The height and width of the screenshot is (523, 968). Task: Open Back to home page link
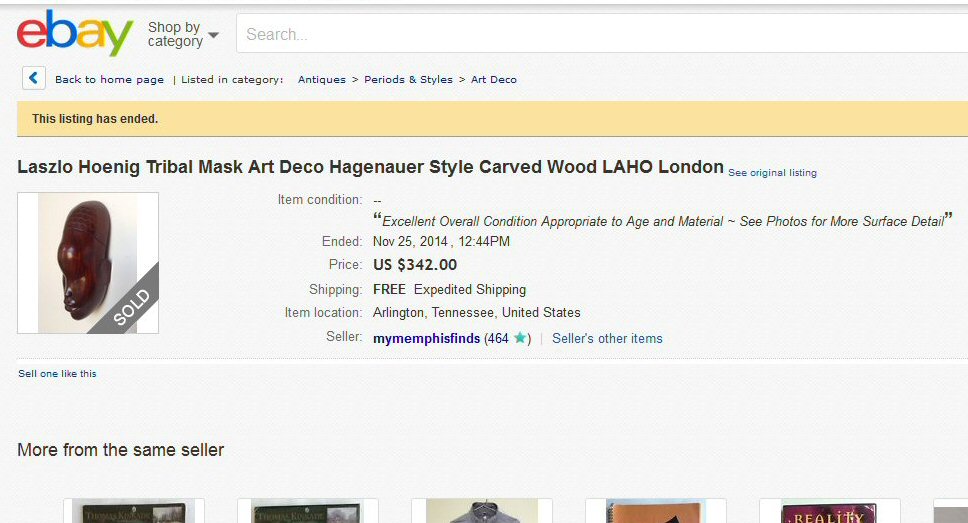pyautogui.click(x=109, y=80)
